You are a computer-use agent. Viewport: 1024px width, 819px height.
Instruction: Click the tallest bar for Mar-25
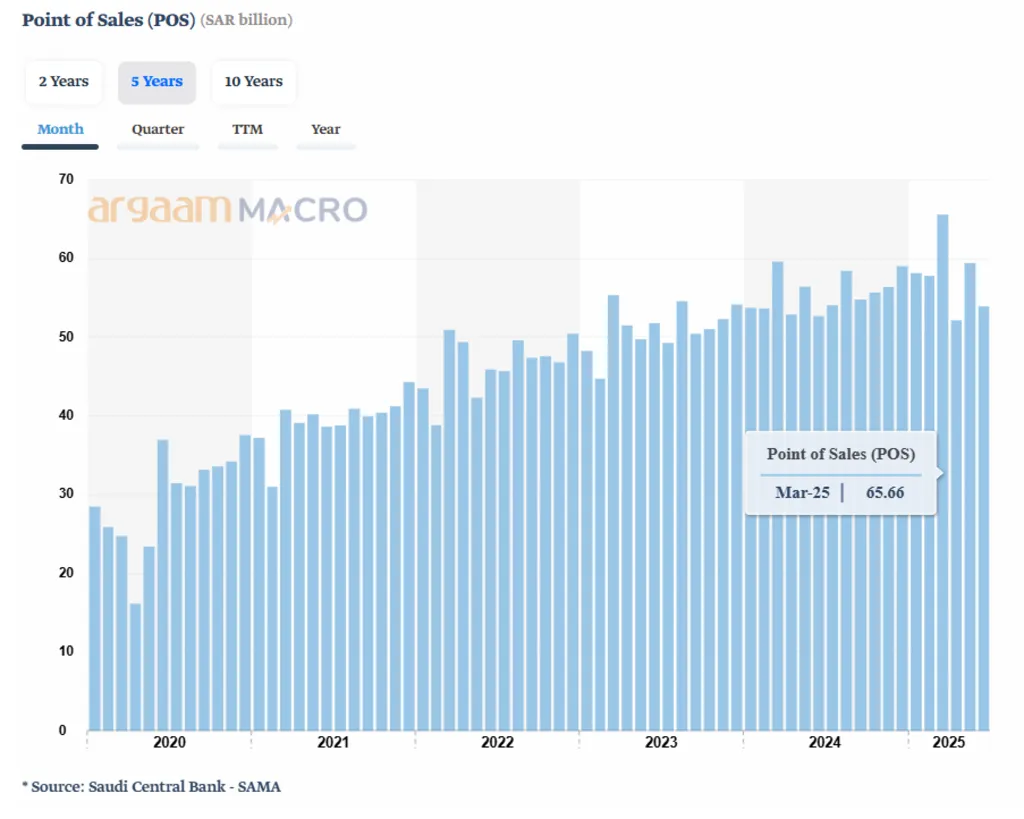point(942,400)
